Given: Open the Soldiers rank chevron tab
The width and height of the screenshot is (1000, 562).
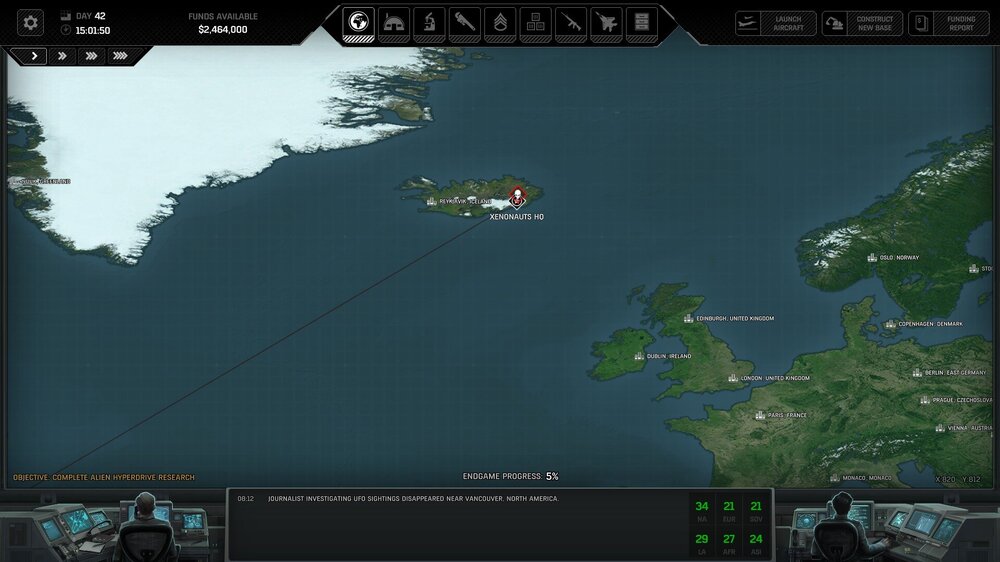Looking at the screenshot, I should click(500, 24).
